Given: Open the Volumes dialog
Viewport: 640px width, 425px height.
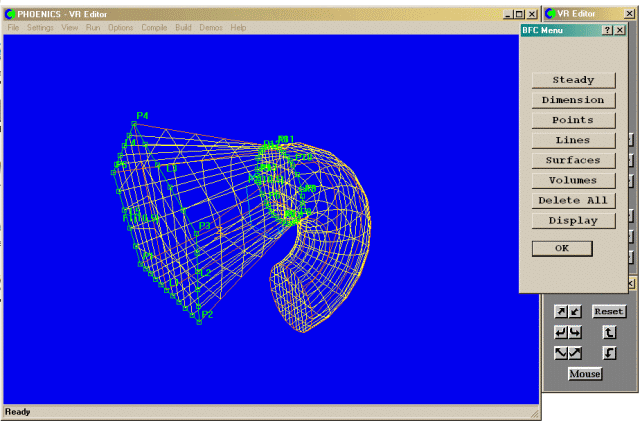Looking at the screenshot, I should coord(573,180).
